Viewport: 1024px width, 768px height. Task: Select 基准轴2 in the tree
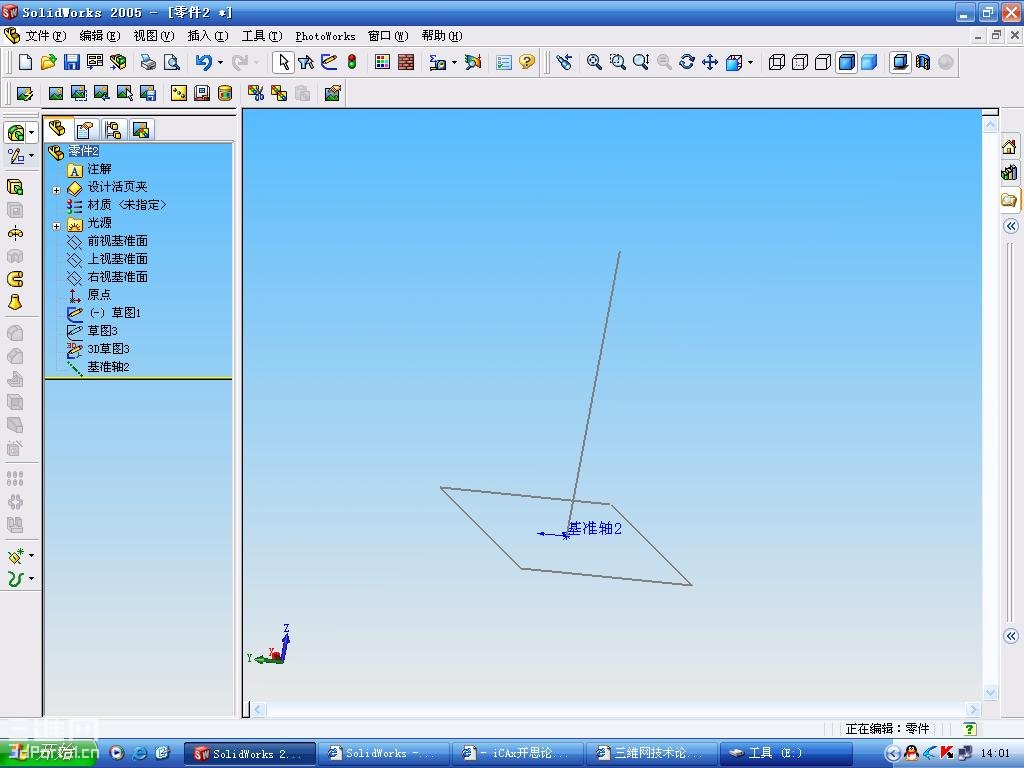pyautogui.click(x=108, y=366)
